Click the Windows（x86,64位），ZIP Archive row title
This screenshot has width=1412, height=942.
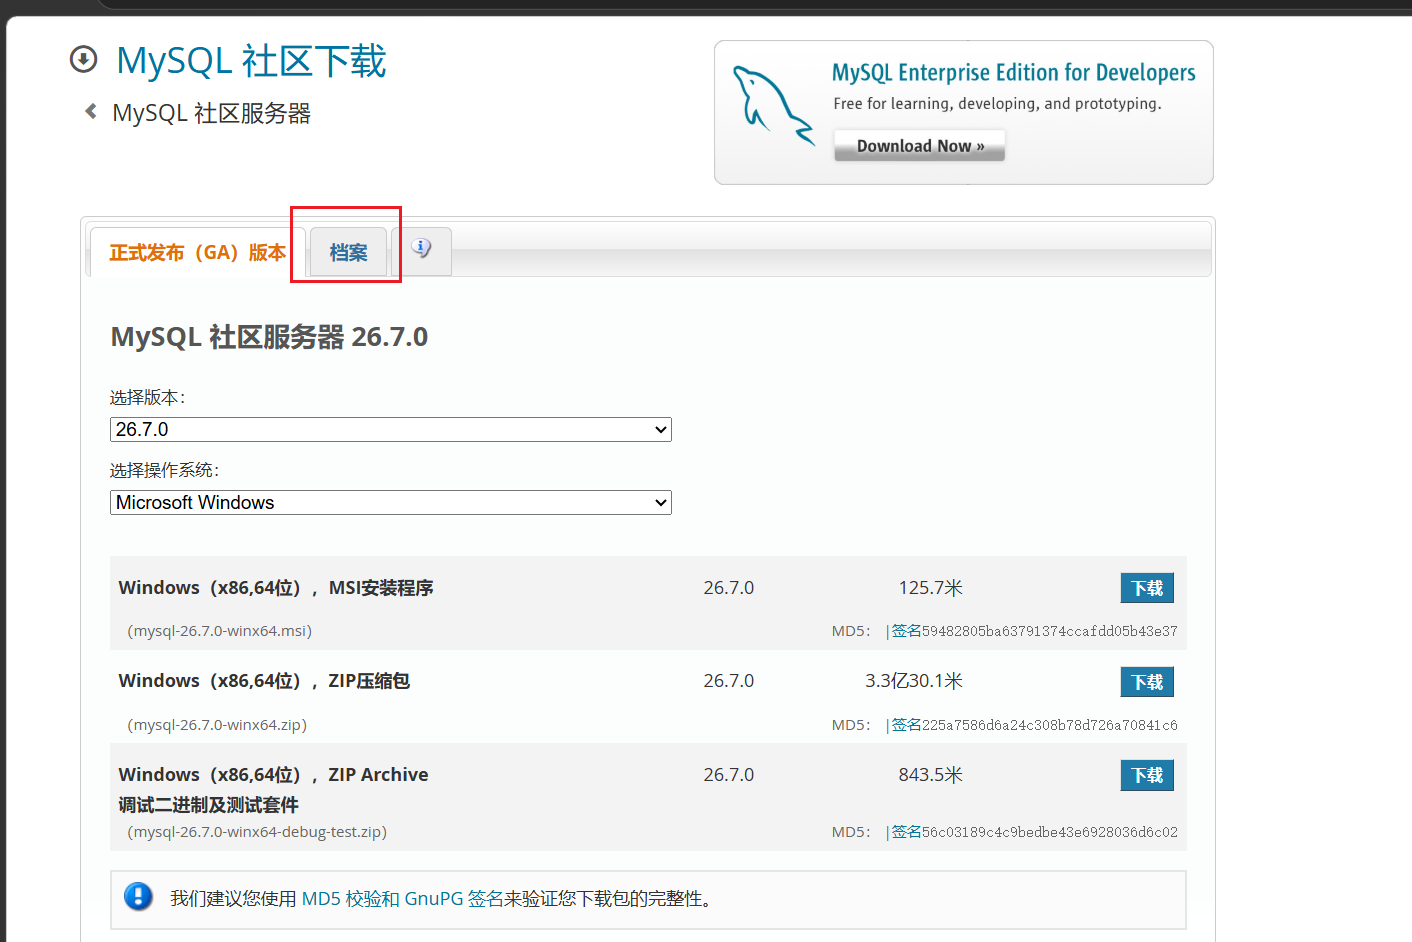(x=273, y=775)
